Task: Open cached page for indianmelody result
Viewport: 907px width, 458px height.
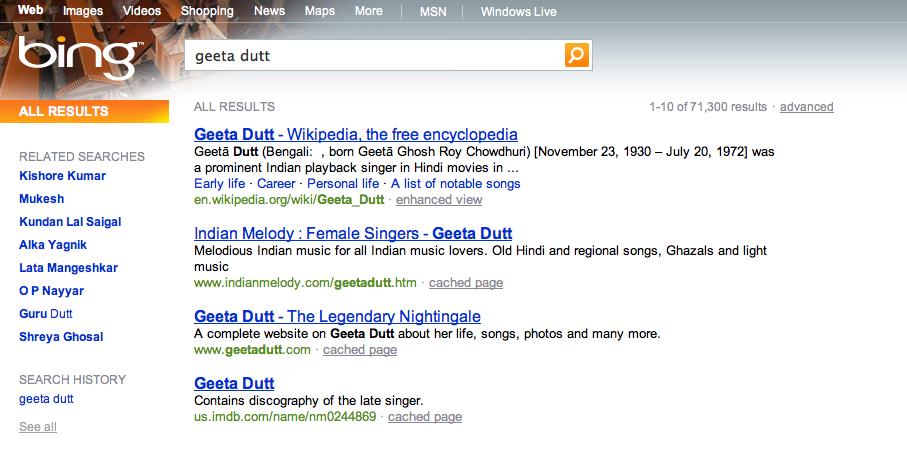Action: pos(466,283)
